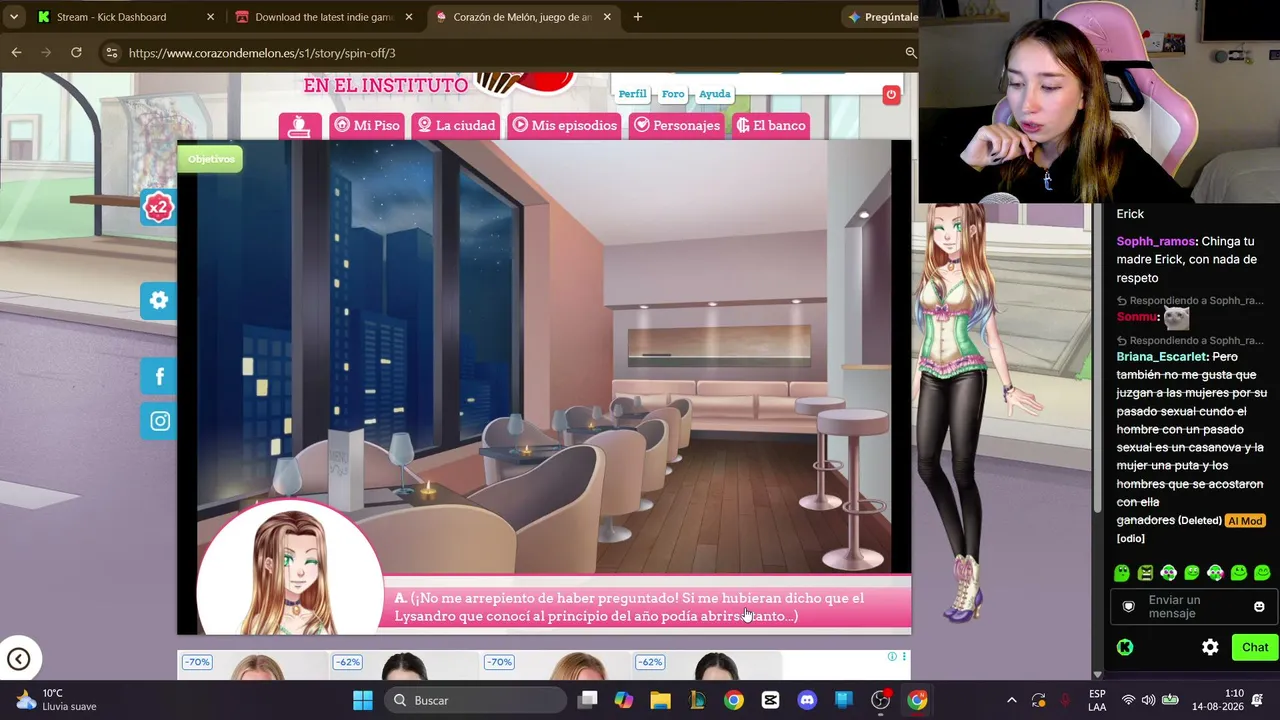Reload the current browser page

click(x=76, y=53)
